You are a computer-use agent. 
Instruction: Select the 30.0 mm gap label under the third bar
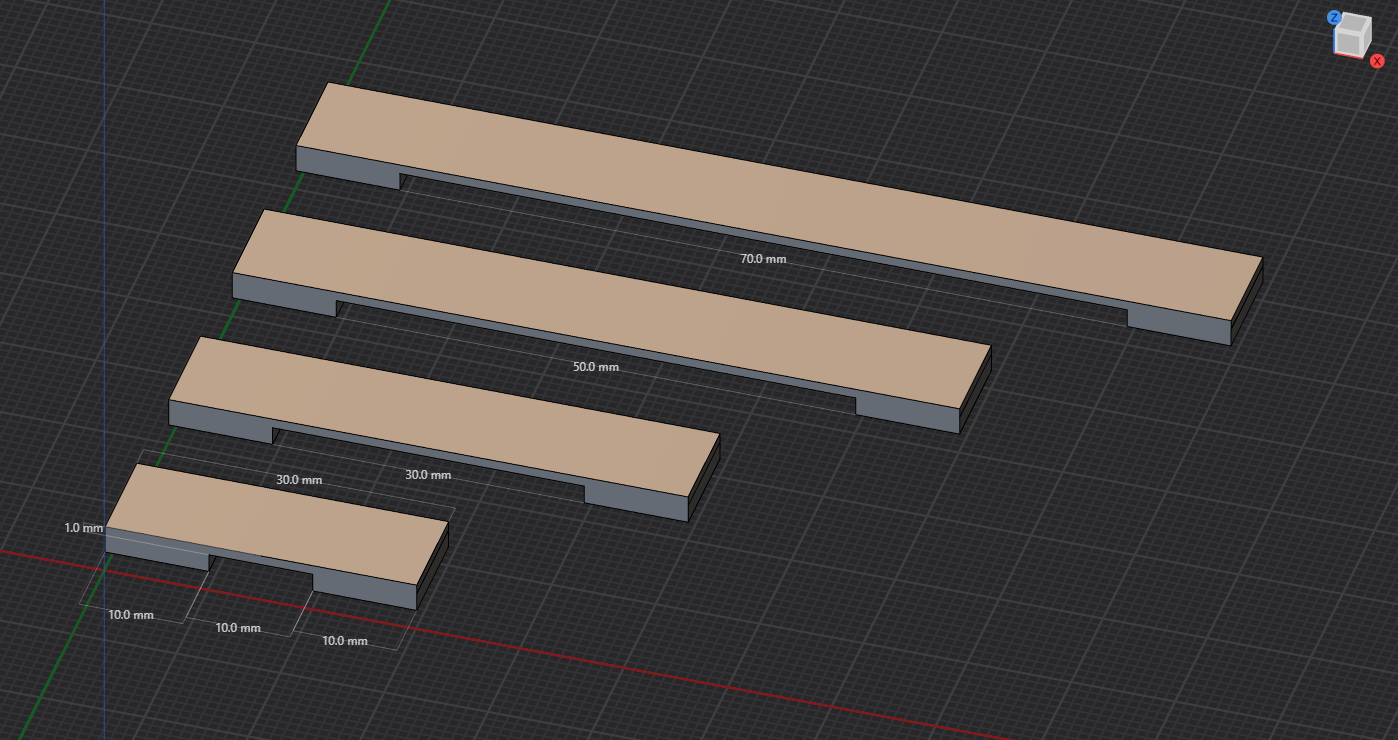[428, 475]
